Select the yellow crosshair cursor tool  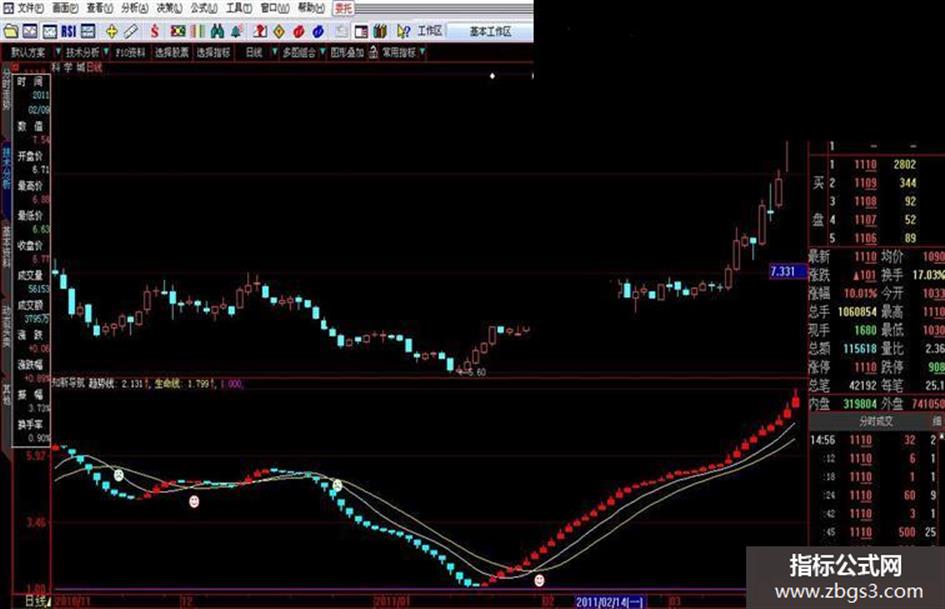[x=111, y=31]
